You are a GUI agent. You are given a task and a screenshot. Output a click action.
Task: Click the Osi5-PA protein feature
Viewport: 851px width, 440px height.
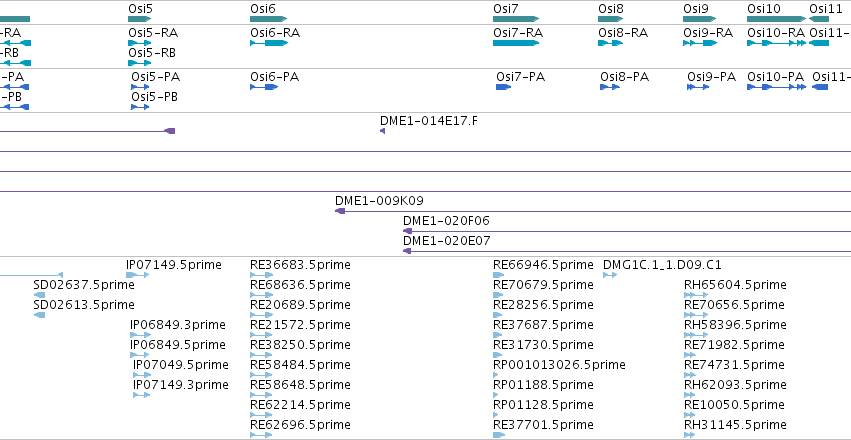coord(140,87)
